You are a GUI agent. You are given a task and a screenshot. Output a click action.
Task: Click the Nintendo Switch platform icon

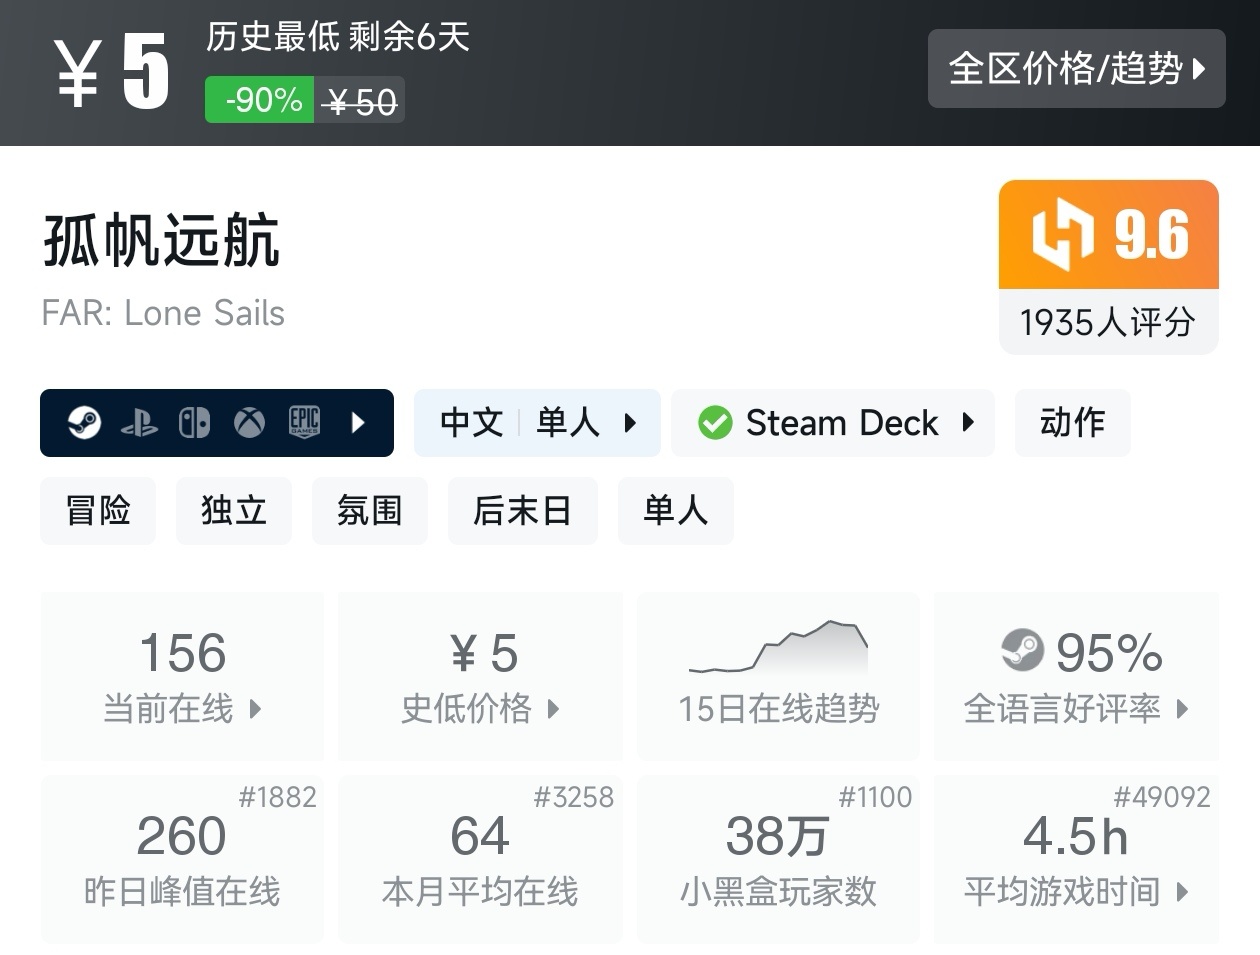coord(194,423)
